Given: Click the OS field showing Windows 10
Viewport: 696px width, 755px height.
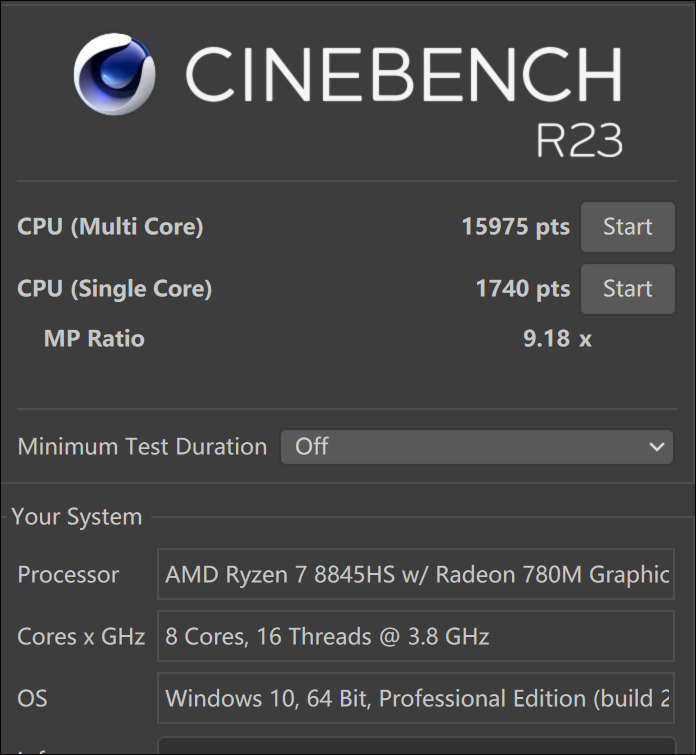Looking at the screenshot, I should click(x=415, y=698).
